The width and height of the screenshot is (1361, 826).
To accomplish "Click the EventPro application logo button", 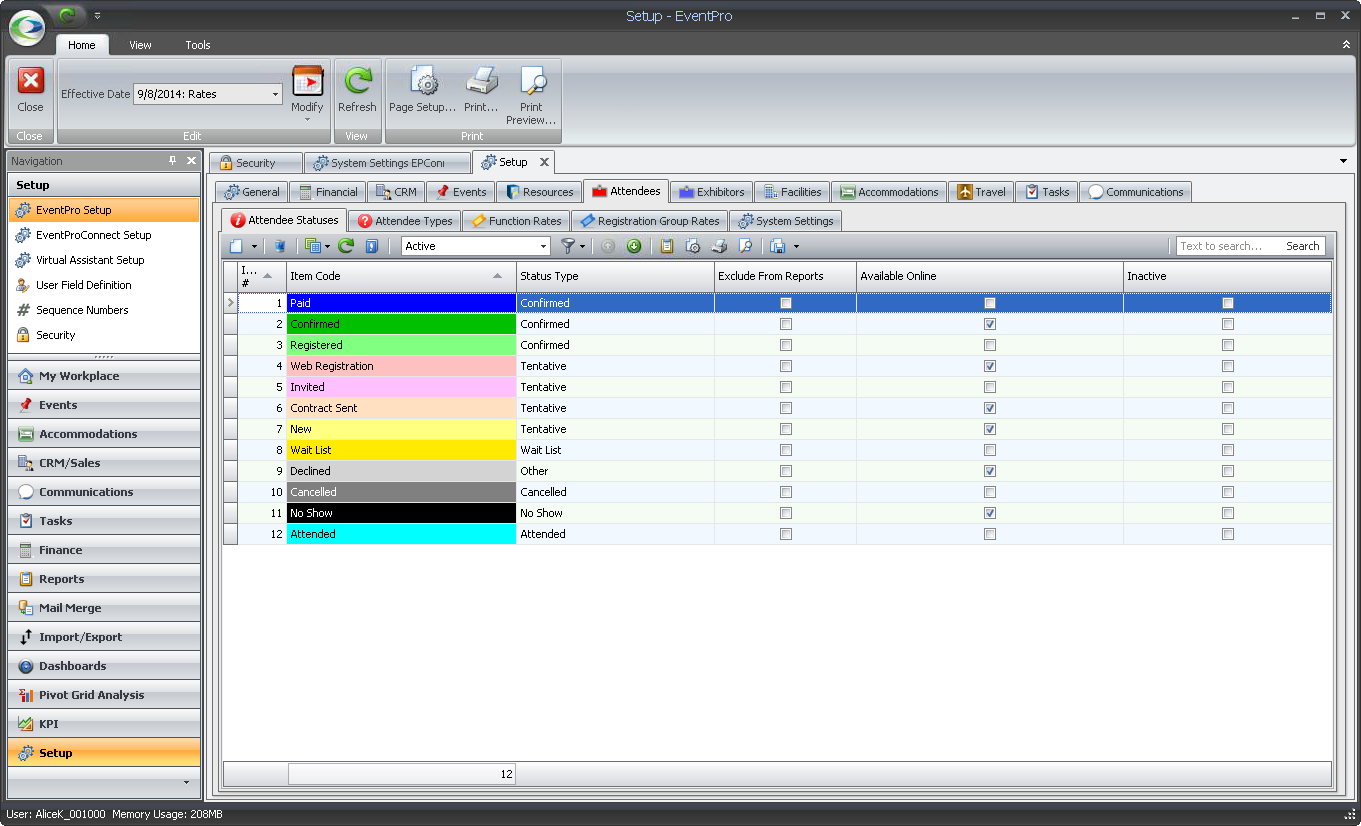I will click(27, 27).
